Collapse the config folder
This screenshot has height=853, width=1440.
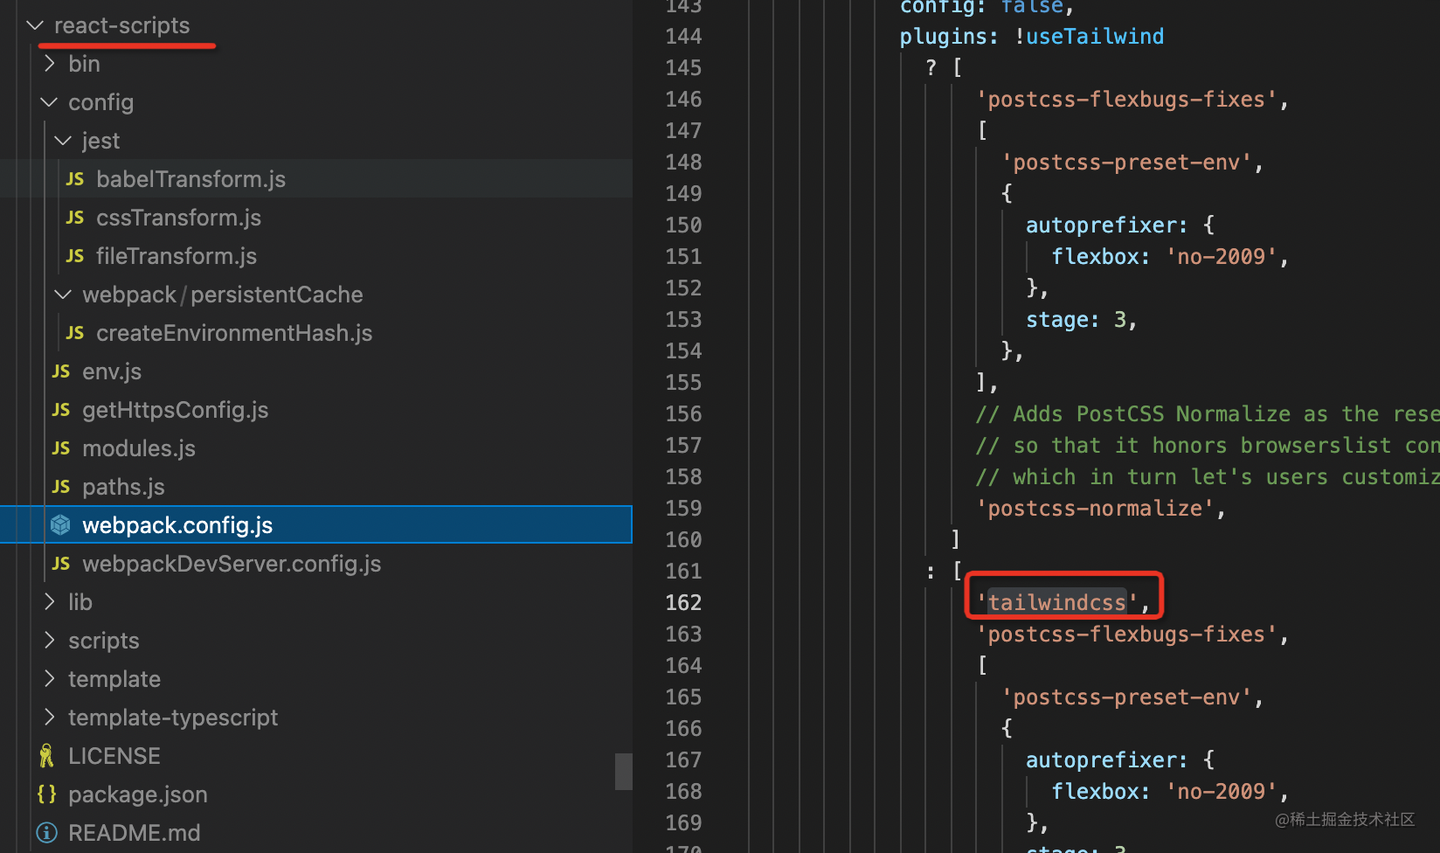coord(49,102)
